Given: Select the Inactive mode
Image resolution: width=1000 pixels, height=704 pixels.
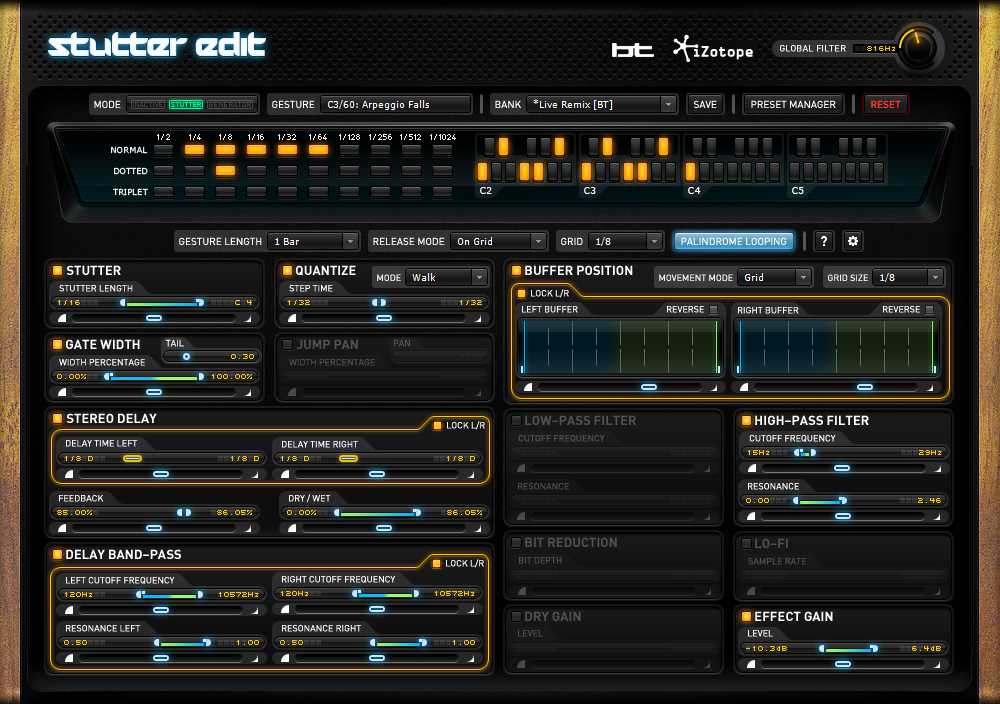Looking at the screenshot, I should tap(147, 104).
